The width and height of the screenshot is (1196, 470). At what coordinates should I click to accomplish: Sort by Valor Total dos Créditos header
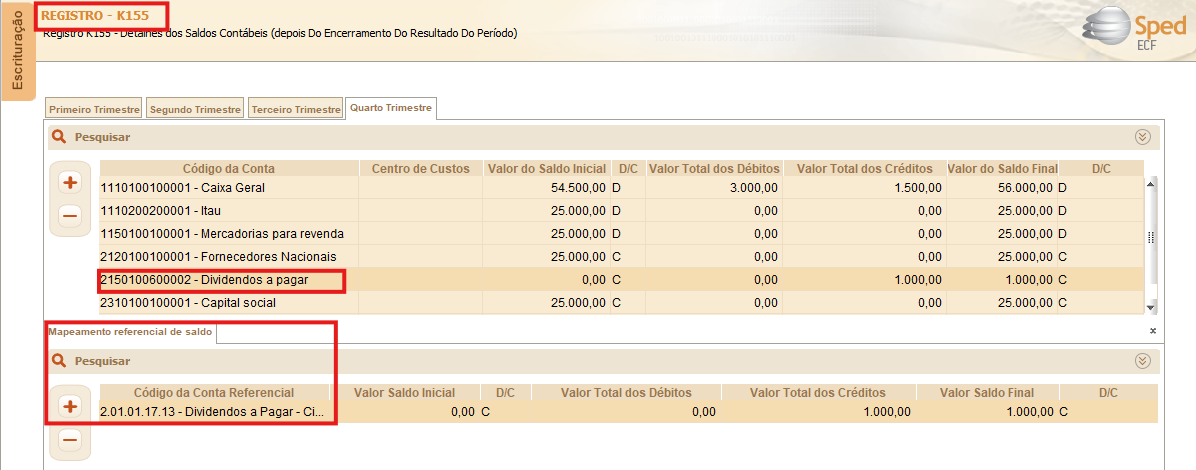click(864, 169)
